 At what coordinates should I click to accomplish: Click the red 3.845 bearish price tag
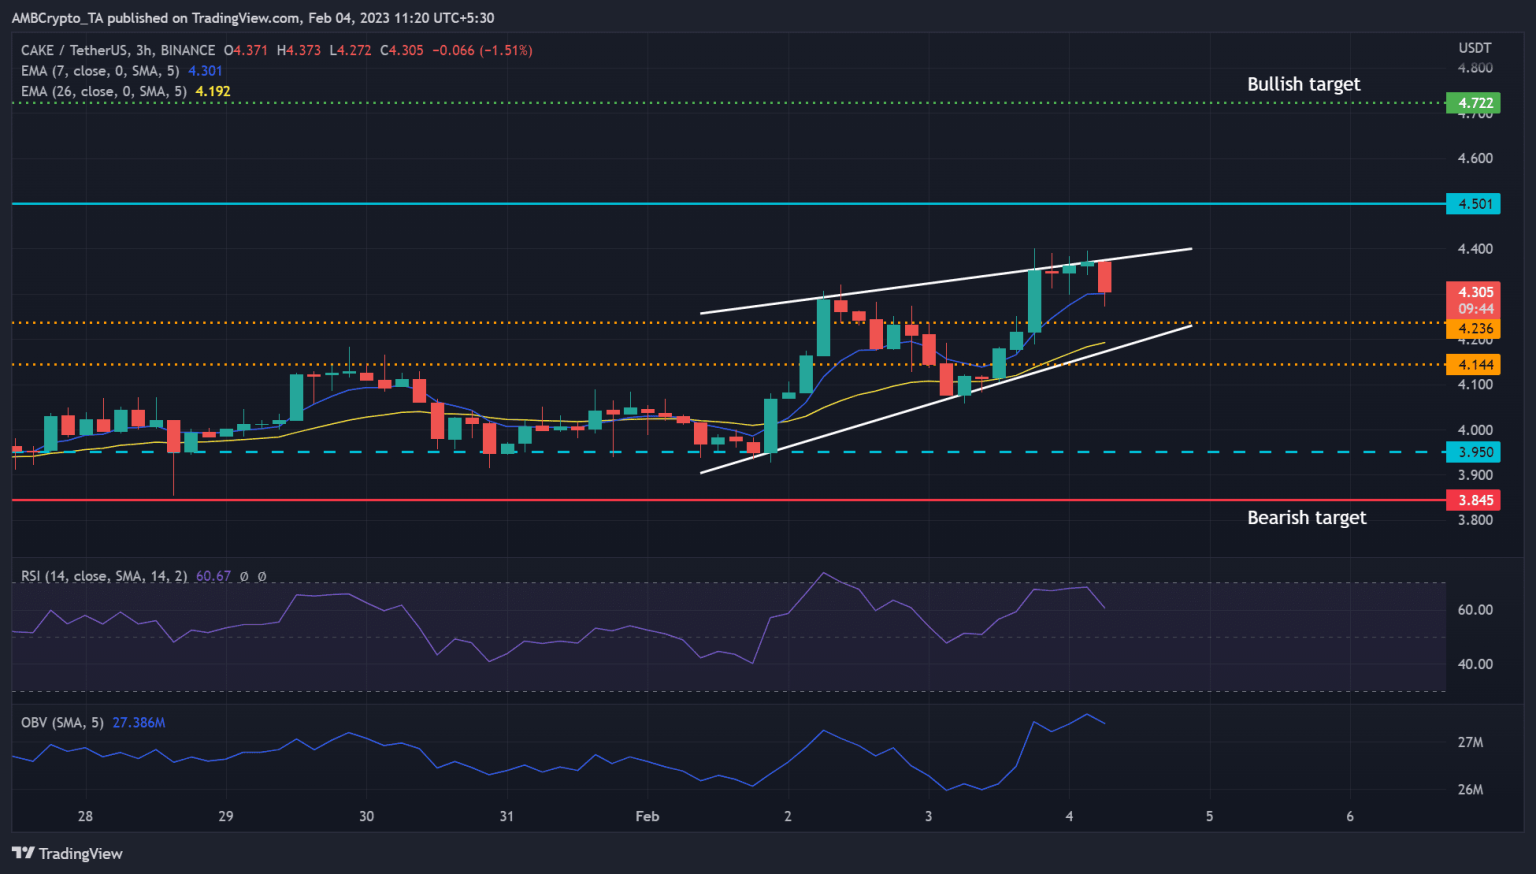coord(1473,500)
